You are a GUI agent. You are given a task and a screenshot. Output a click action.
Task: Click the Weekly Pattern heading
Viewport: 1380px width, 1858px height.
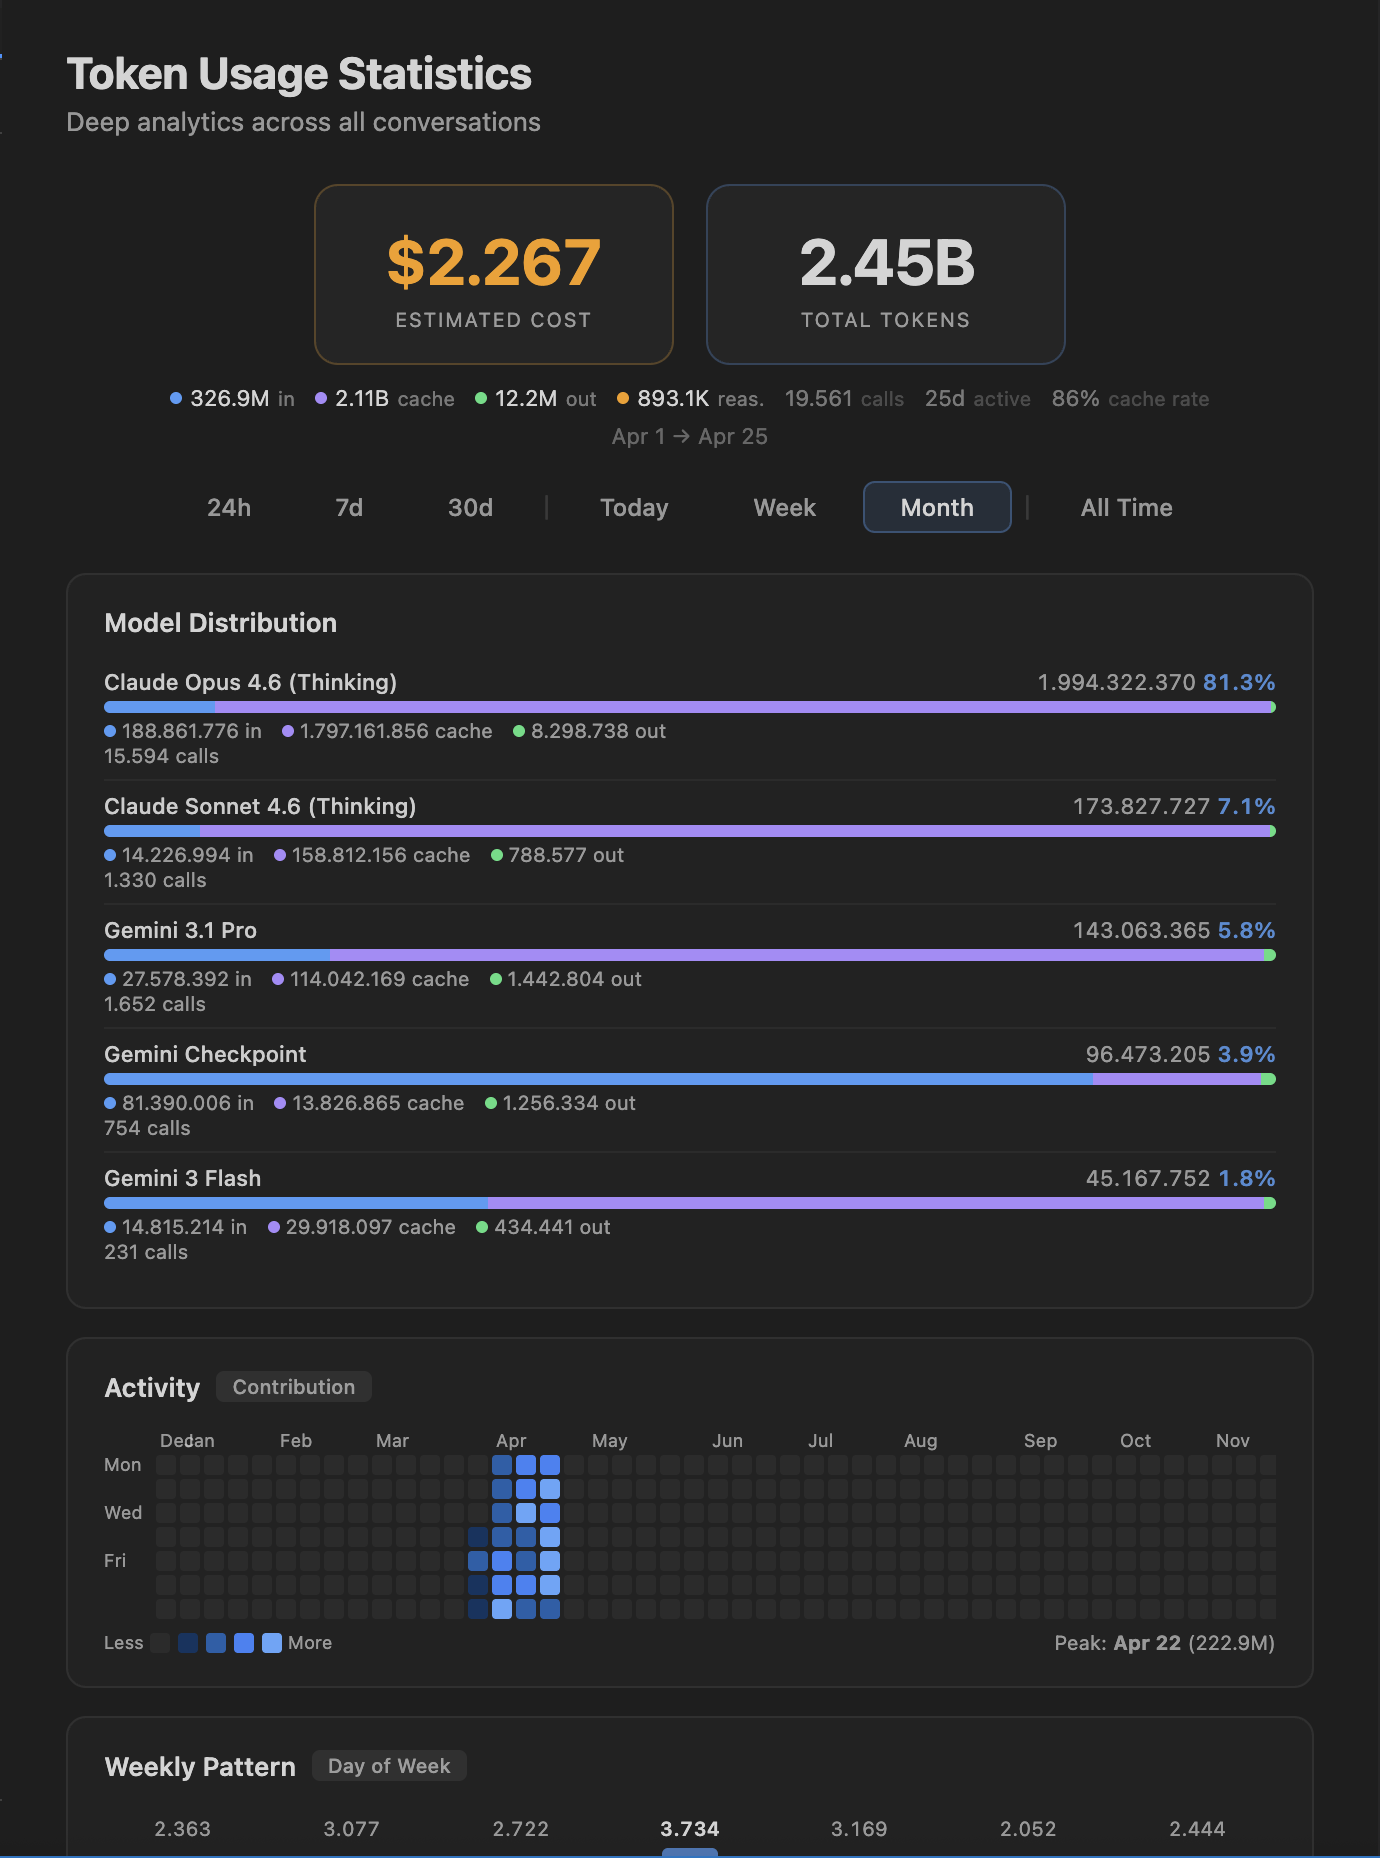tap(200, 1767)
